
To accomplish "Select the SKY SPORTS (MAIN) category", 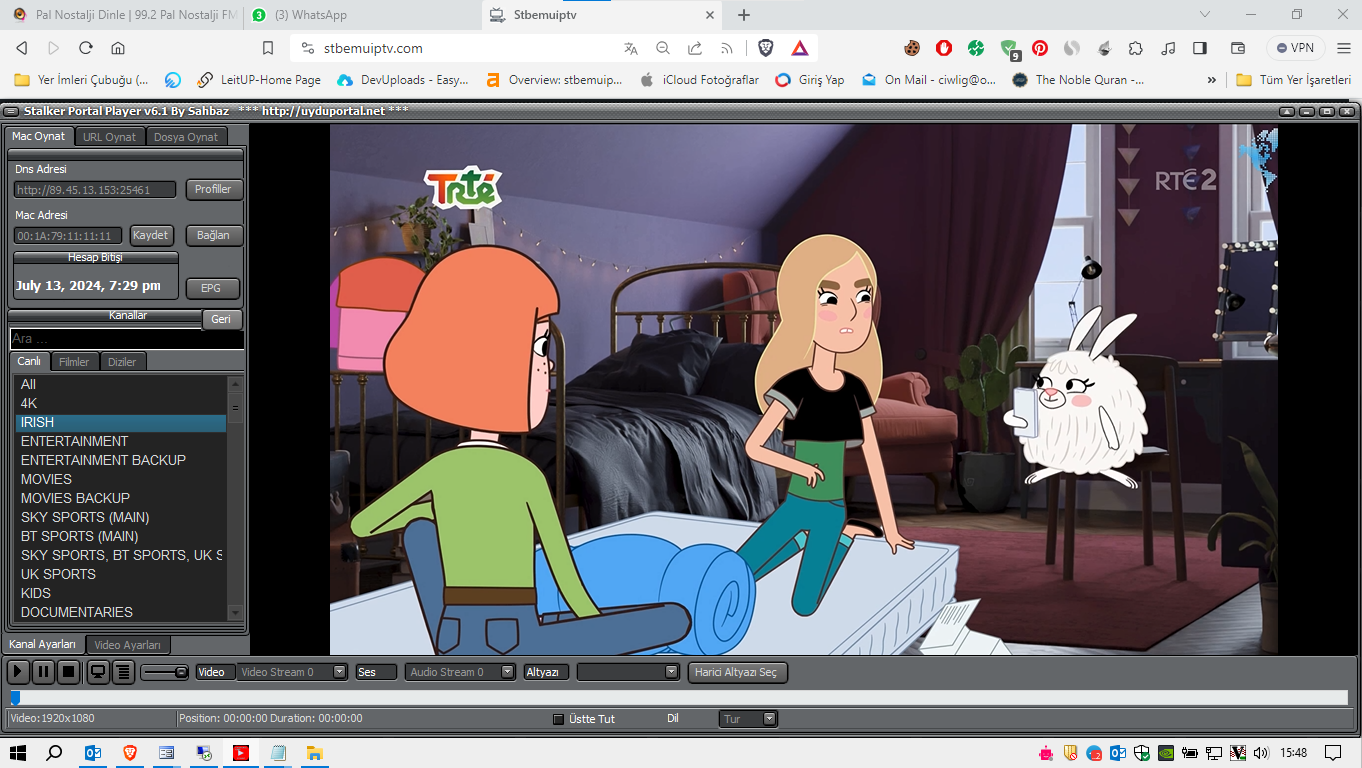I will [x=121, y=517].
